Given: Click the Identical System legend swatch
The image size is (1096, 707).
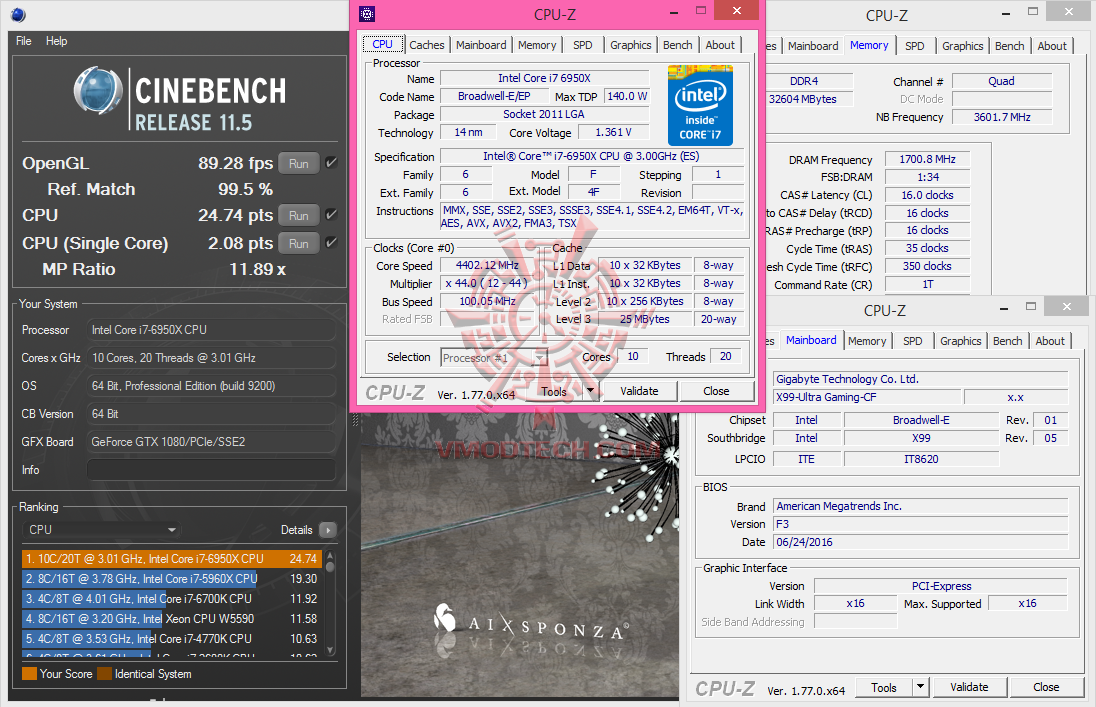Looking at the screenshot, I should 105,674.
